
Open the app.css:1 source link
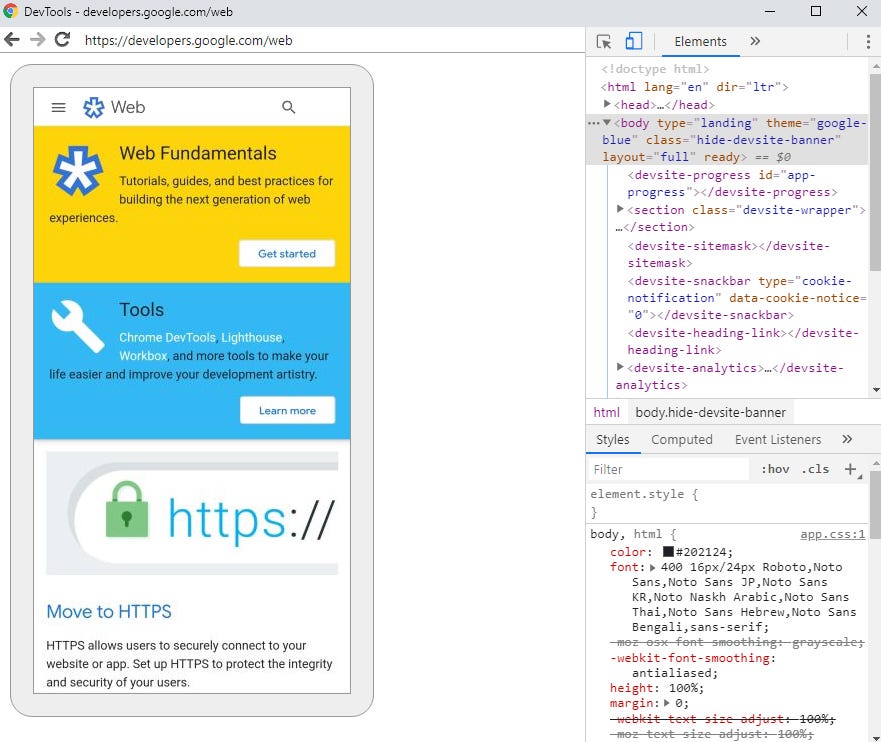(832, 534)
